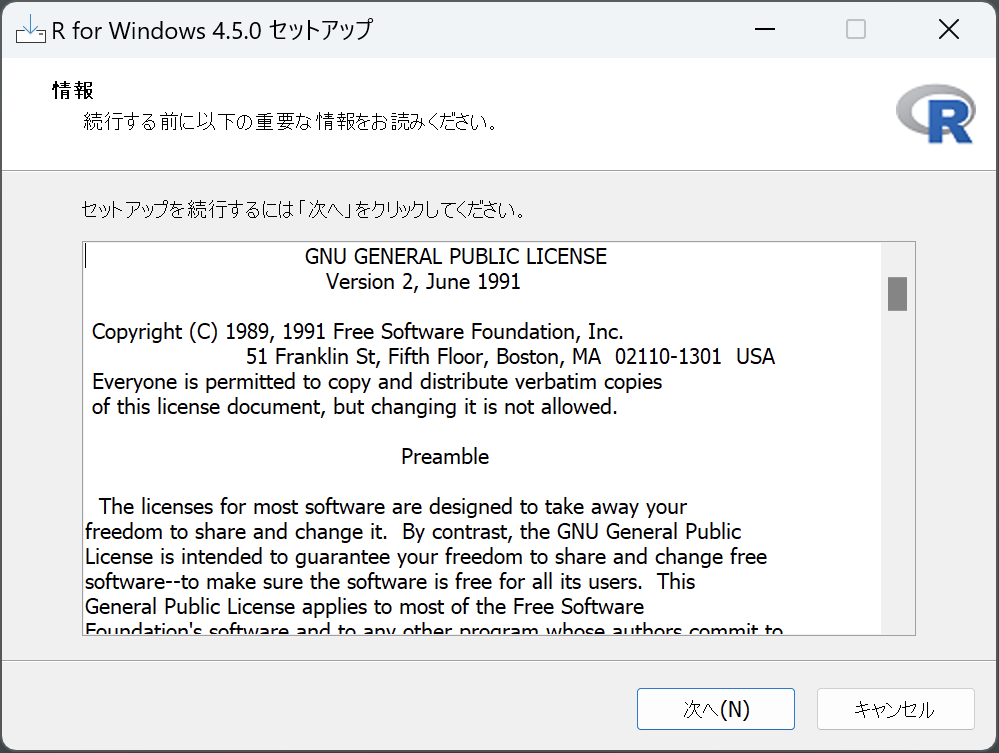Screen dimensions: 999x753
Task: Click the キャンセル button
Action: coord(895,709)
